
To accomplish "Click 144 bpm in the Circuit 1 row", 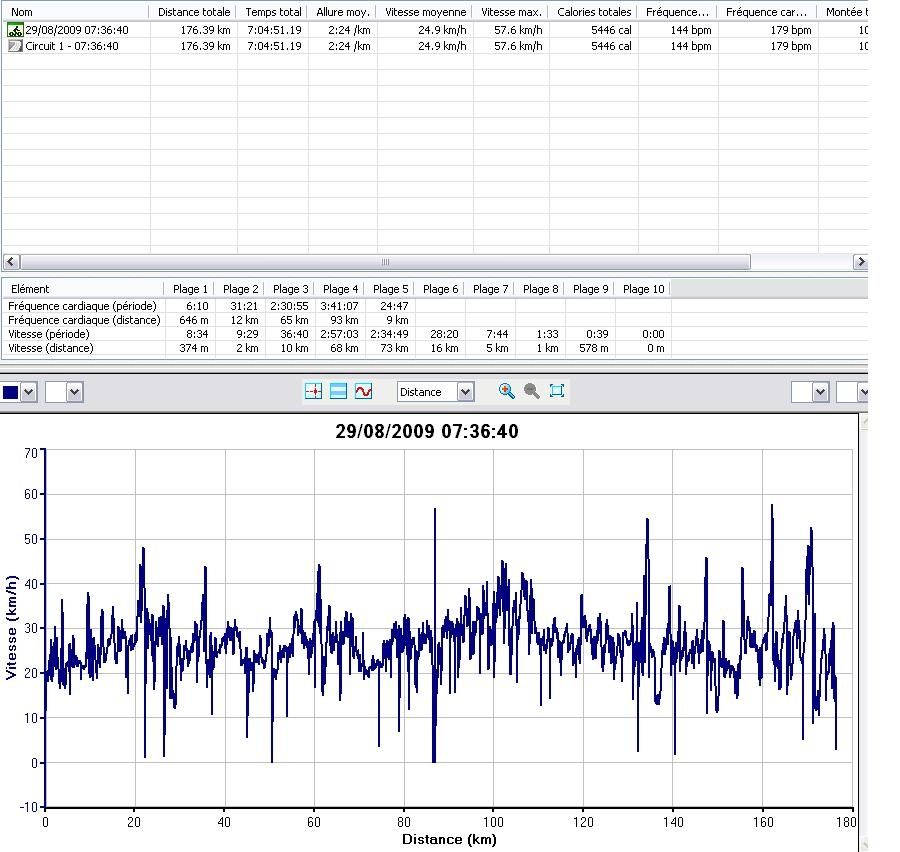I will (691, 46).
